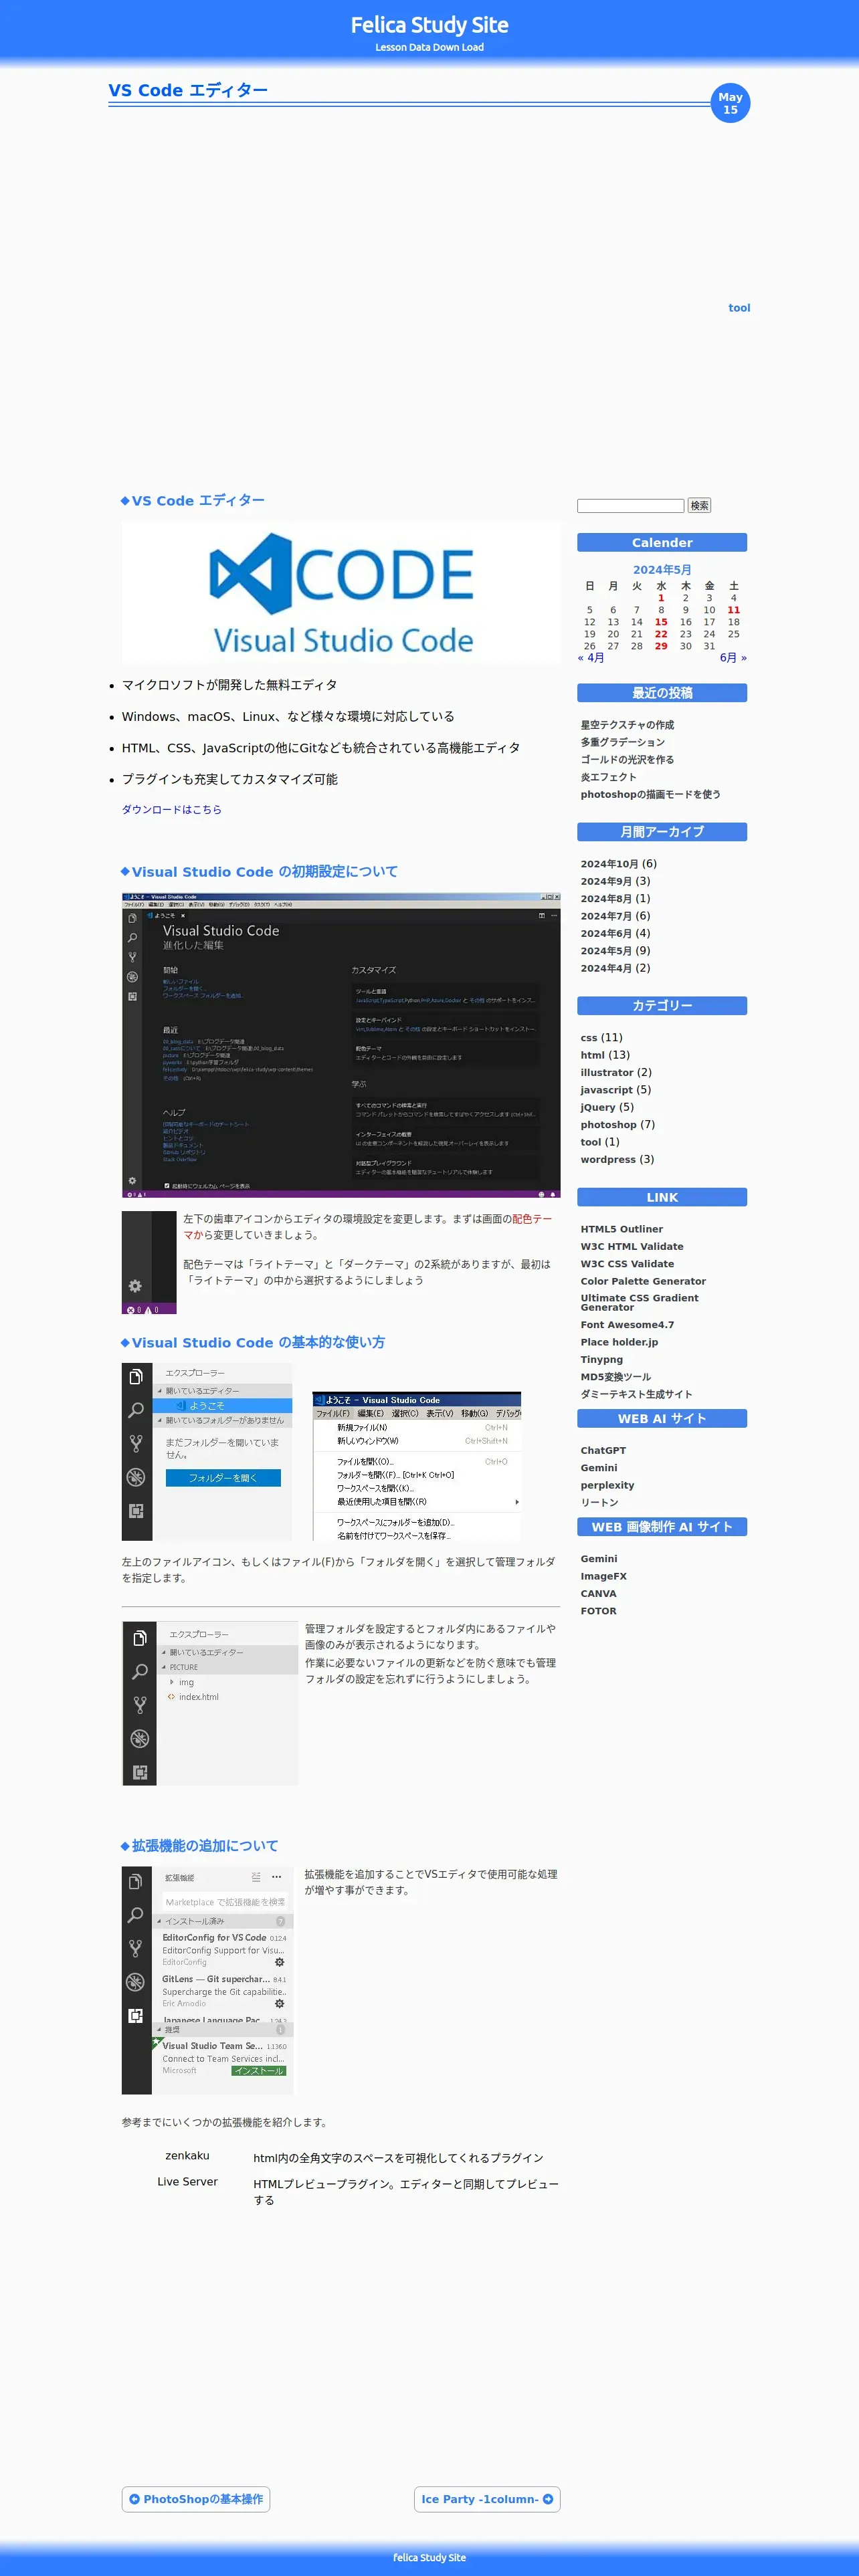Open the 2024年10月 archive
The width and height of the screenshot is (859, 2576).
click(x=609, y=864)
